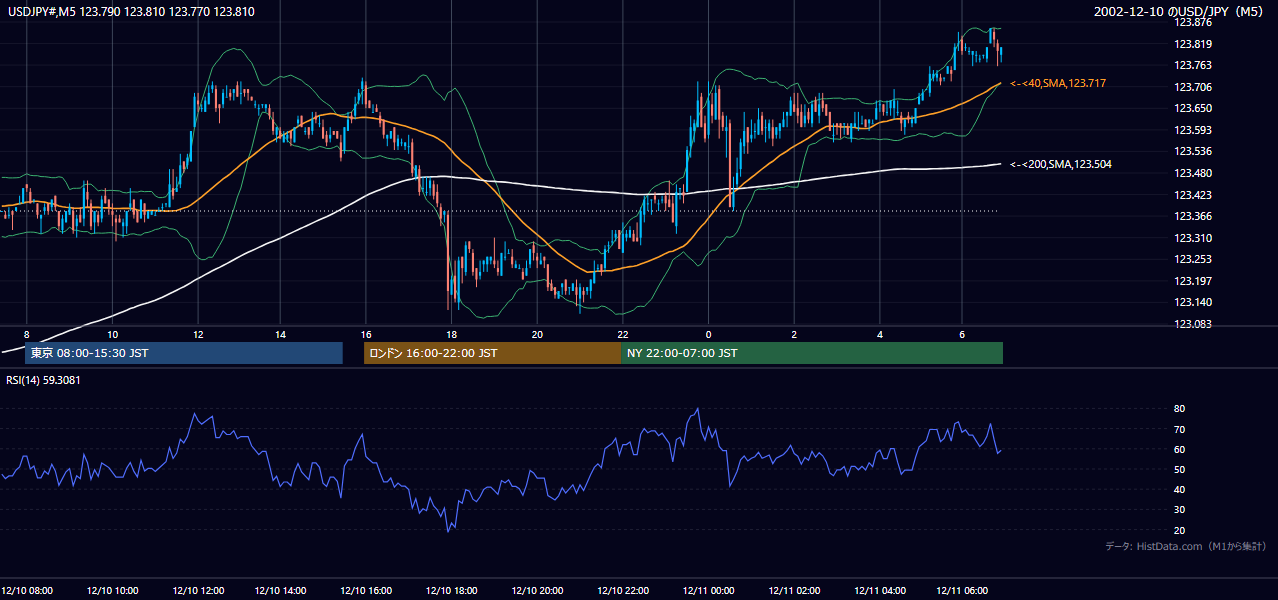This screenshot has height=600, width=1278.
Task: Click price axis label 123.140
Action: pos(1192,302)
